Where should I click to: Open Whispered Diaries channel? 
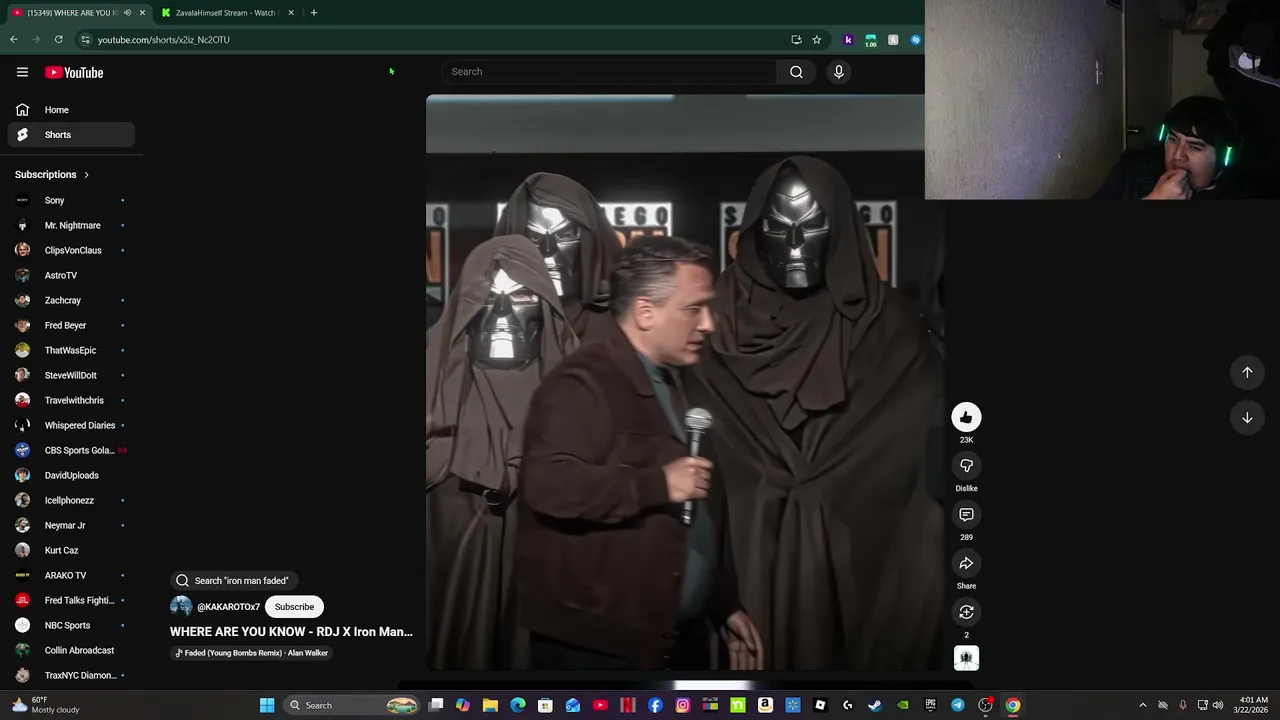click(71, 425)
